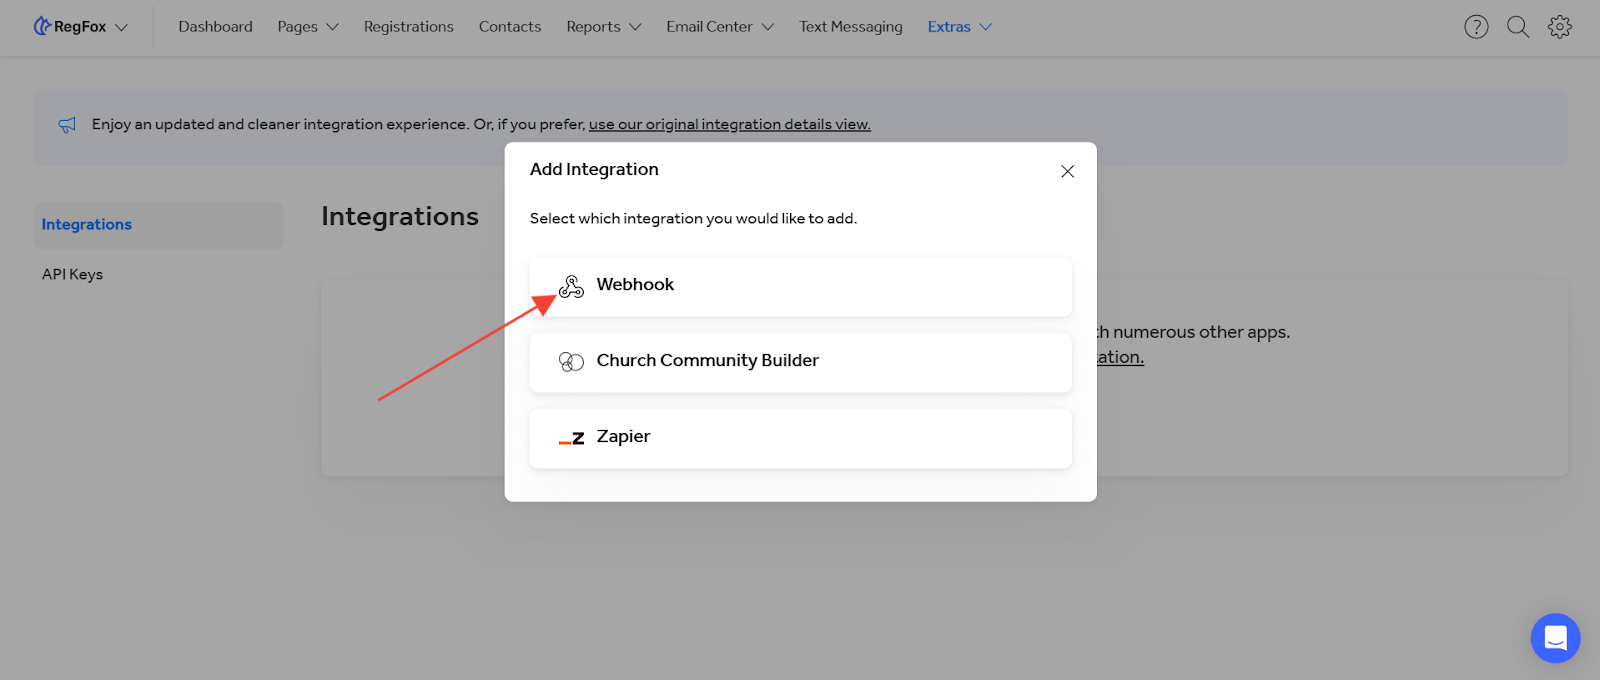Image resolution: width=1600 pixels, height=680 pixels.
Task: Pick the Zapier integration option
Action: click(801, 439)
